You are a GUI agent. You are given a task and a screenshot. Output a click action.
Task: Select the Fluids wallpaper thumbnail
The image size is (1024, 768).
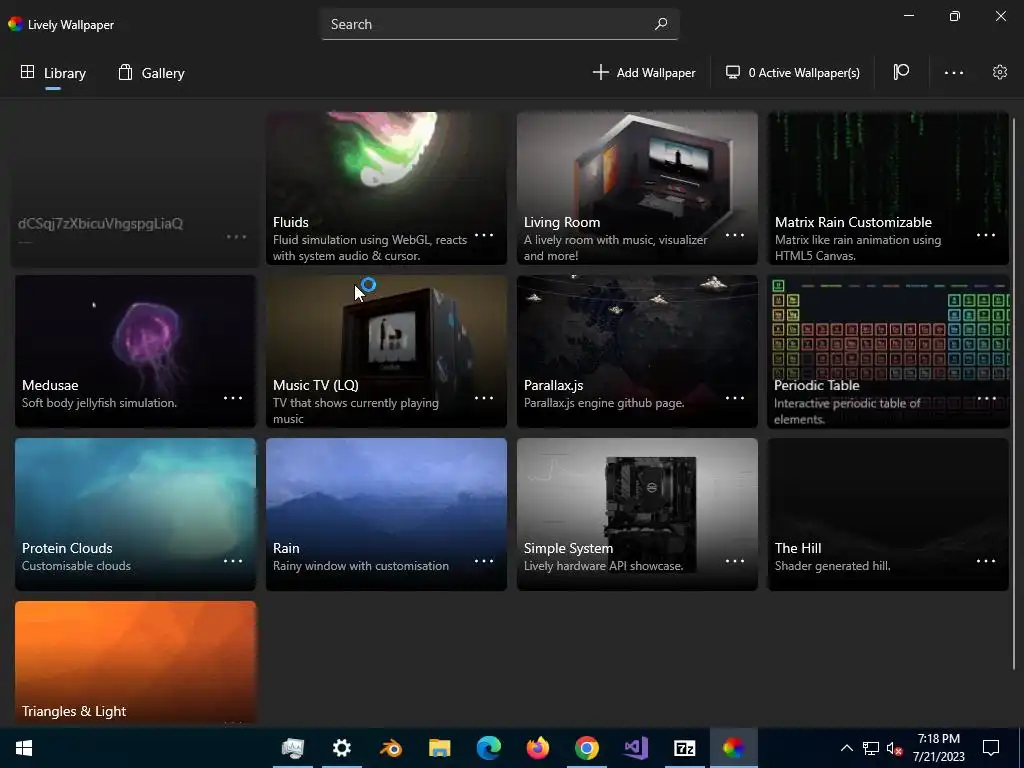pyautogui.click(x=386, y=188)
